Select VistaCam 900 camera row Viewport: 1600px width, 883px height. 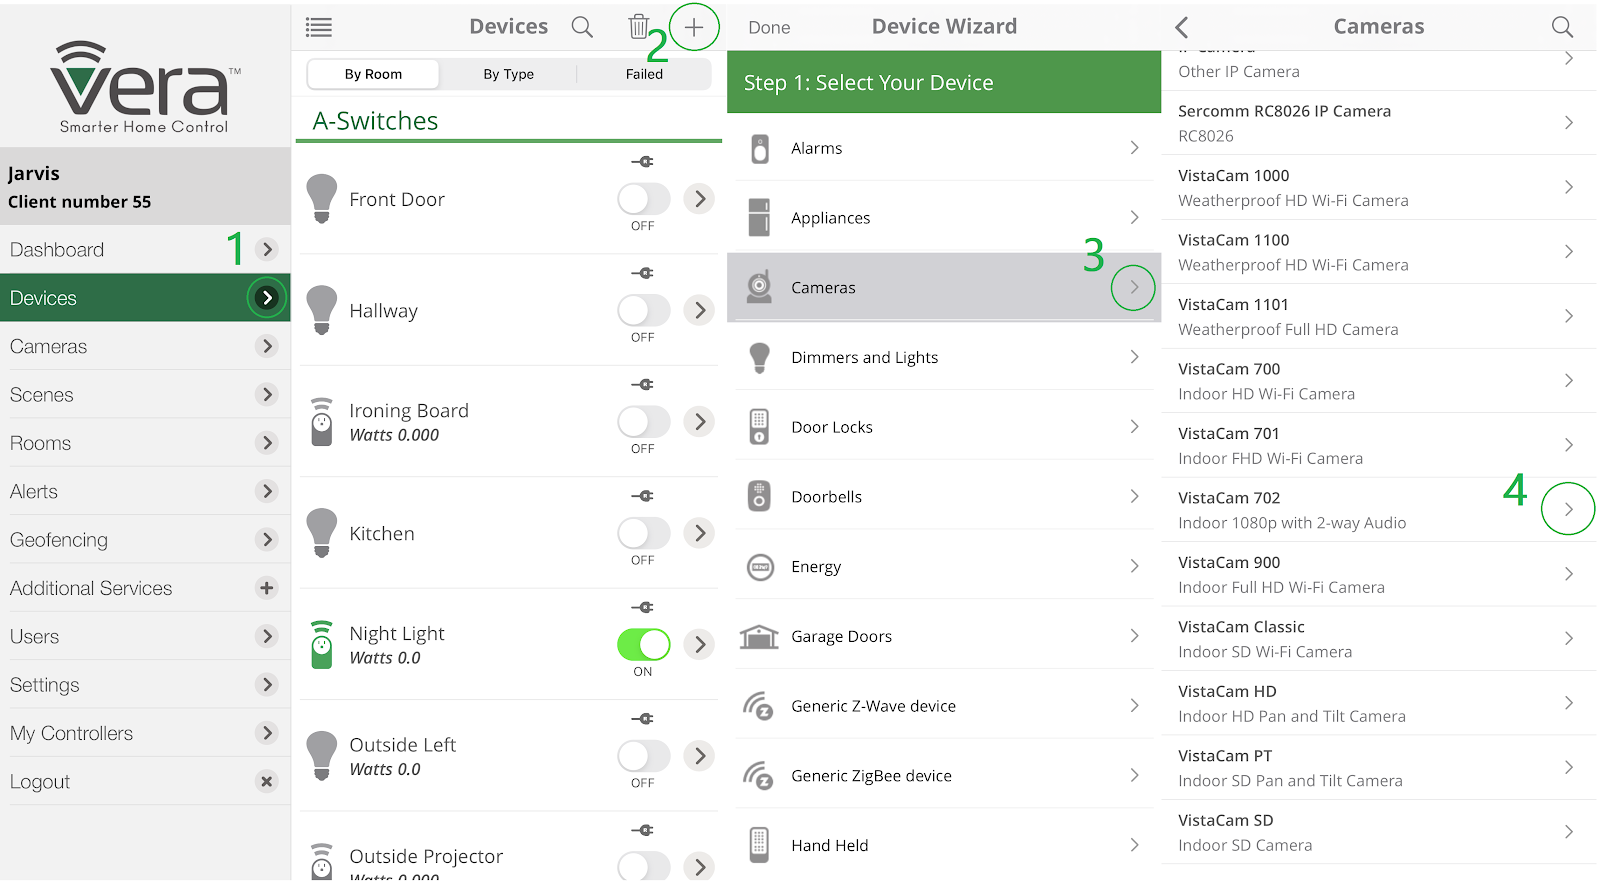point(1378,574)
